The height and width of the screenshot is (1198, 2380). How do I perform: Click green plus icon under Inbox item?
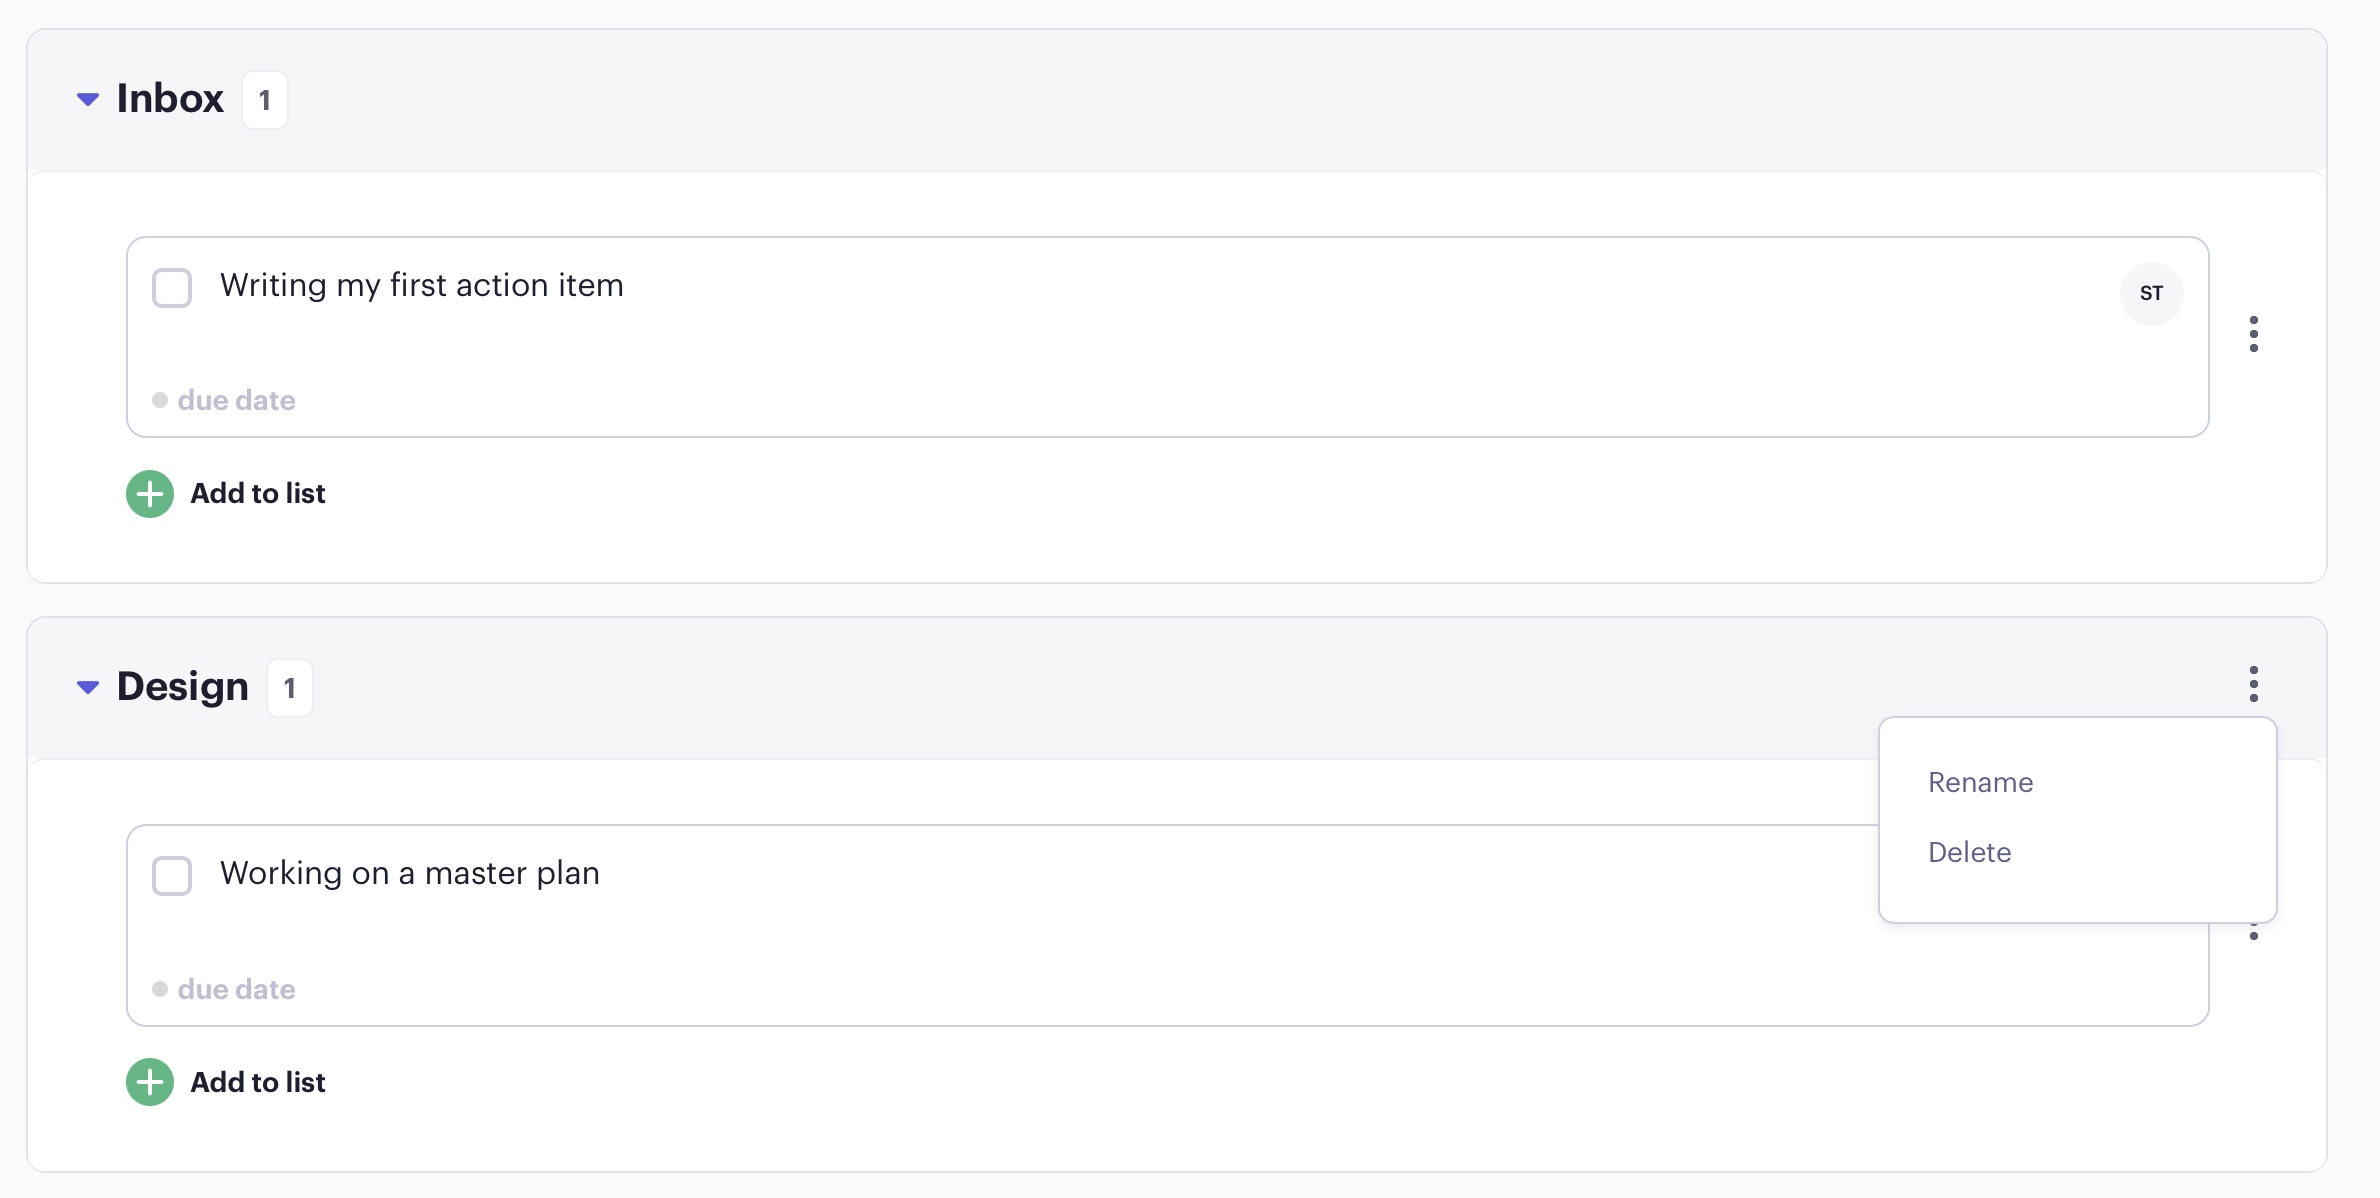point(150,494)
